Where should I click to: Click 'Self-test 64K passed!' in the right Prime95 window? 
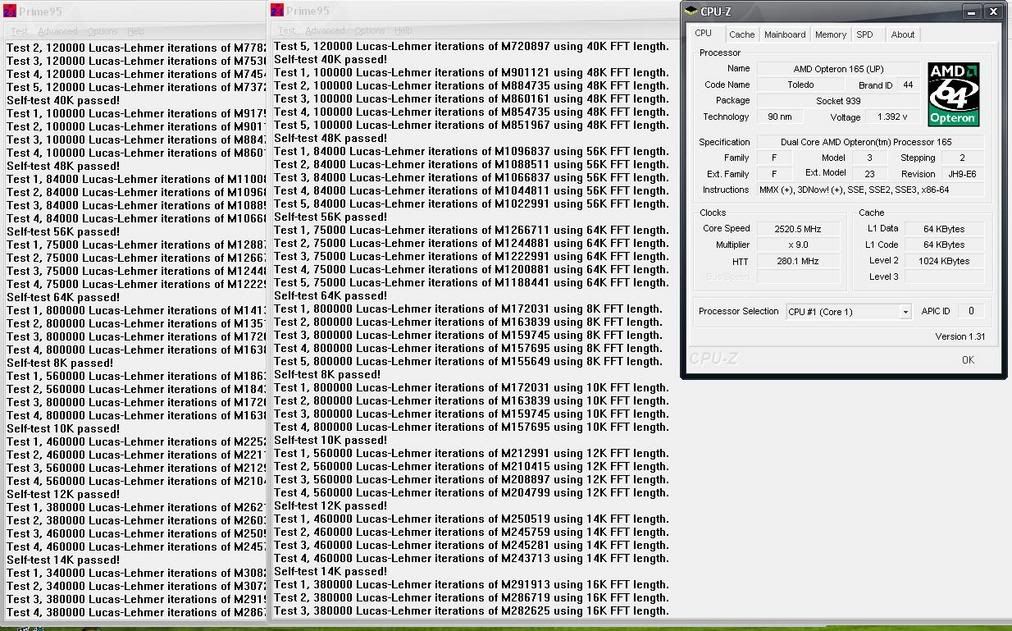coord(330,295)
